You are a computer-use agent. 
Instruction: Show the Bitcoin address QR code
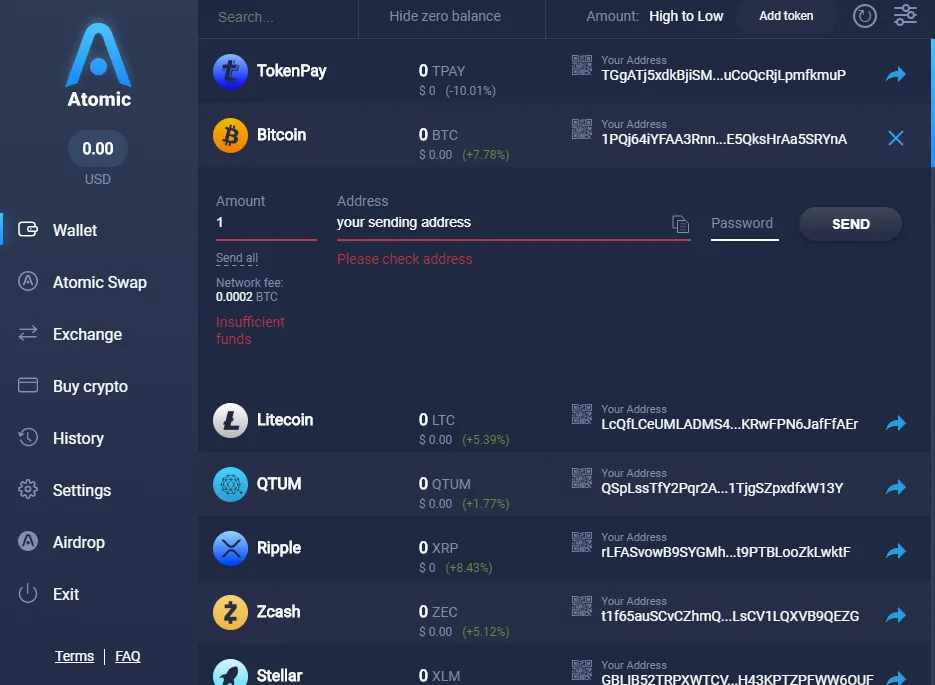tap(582, 129)
